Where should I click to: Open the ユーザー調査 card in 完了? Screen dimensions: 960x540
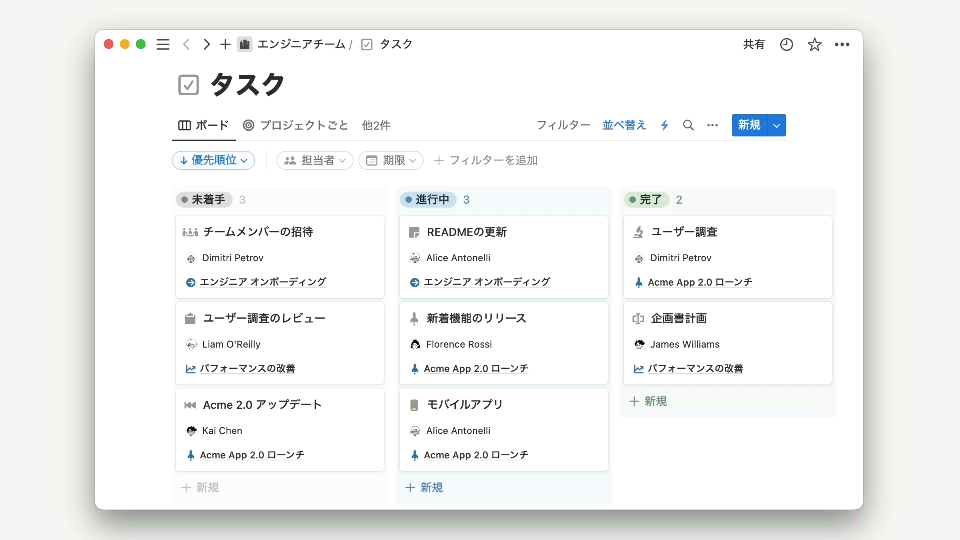click(x=728, y=257)
